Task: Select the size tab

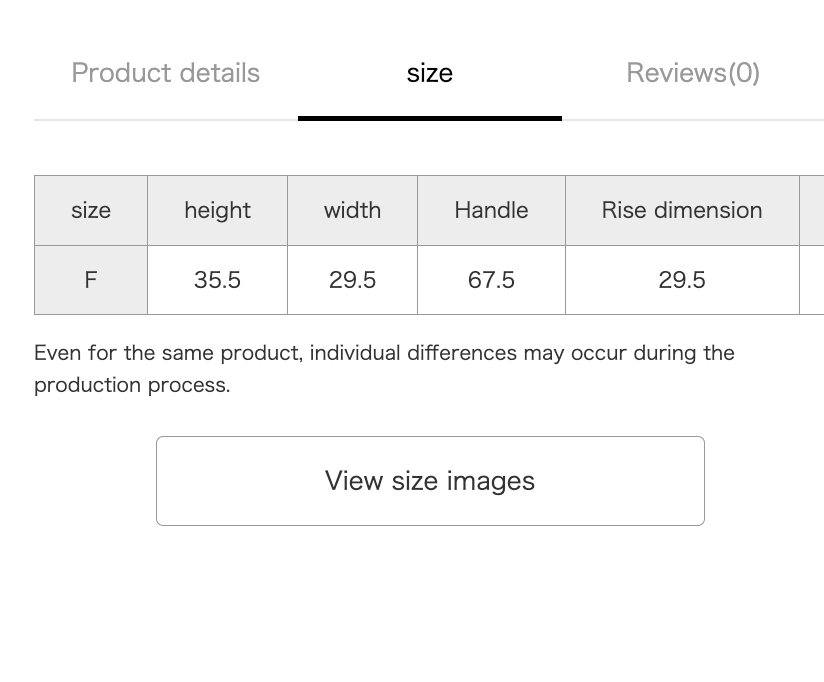Action: tap(430, 73)
